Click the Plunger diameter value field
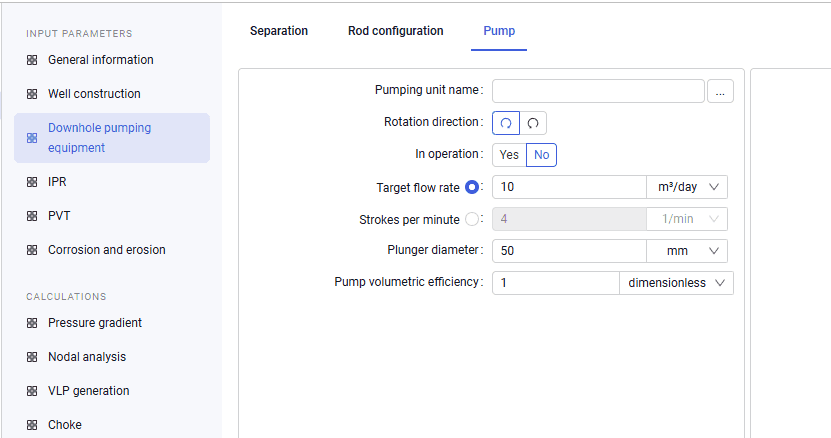This screenshot has height=438, width=831. tap(569, 251)
